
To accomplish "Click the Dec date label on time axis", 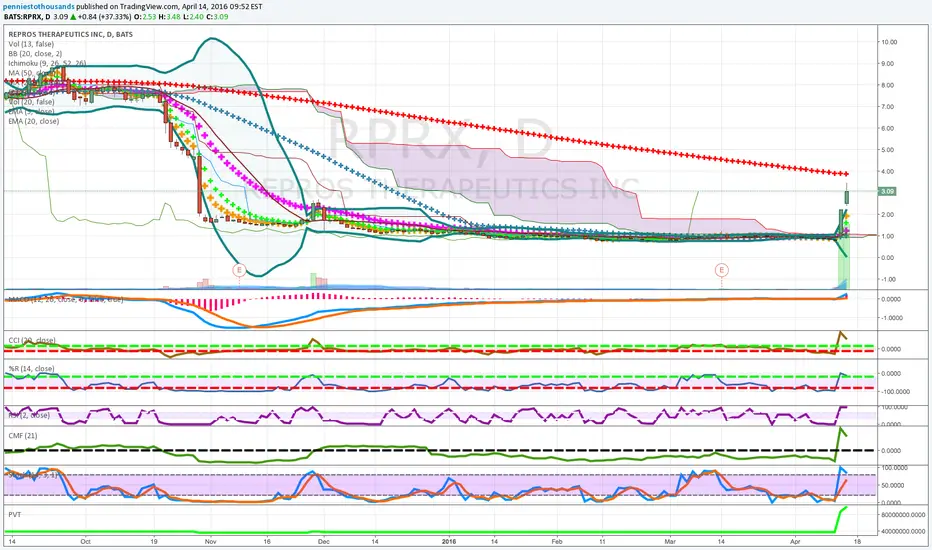I will click(x=324, y=542).
